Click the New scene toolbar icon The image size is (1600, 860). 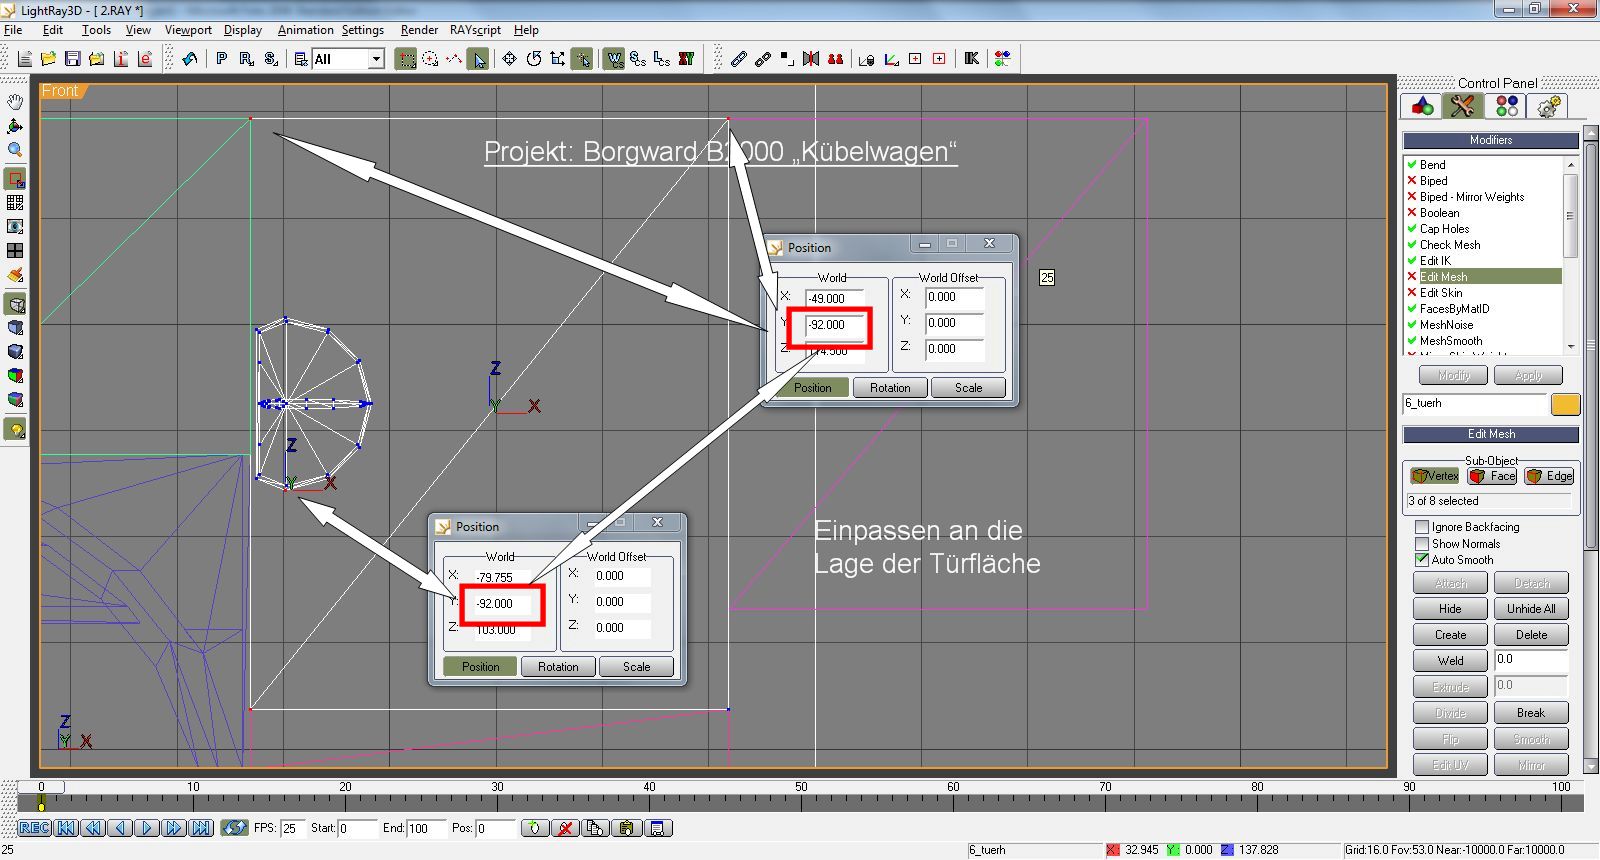pyautogui.click(x=24, y=59)
